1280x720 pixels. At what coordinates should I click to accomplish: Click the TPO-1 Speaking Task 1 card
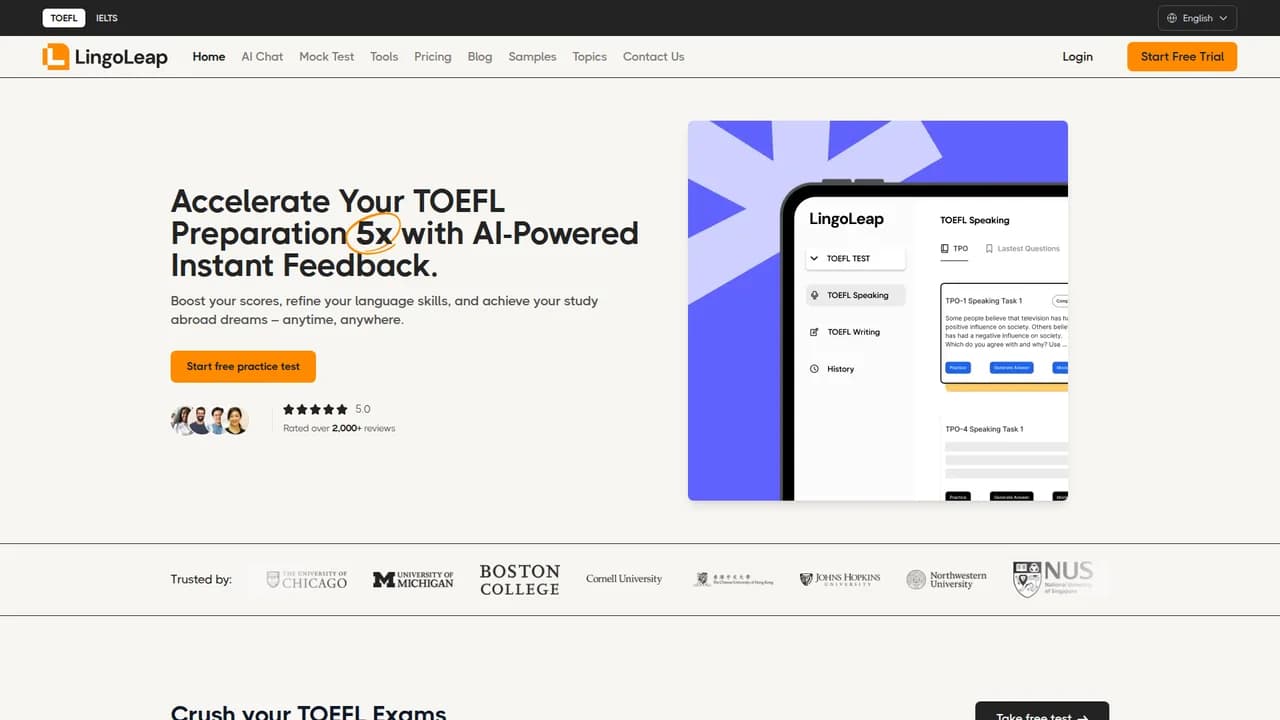1005,333
